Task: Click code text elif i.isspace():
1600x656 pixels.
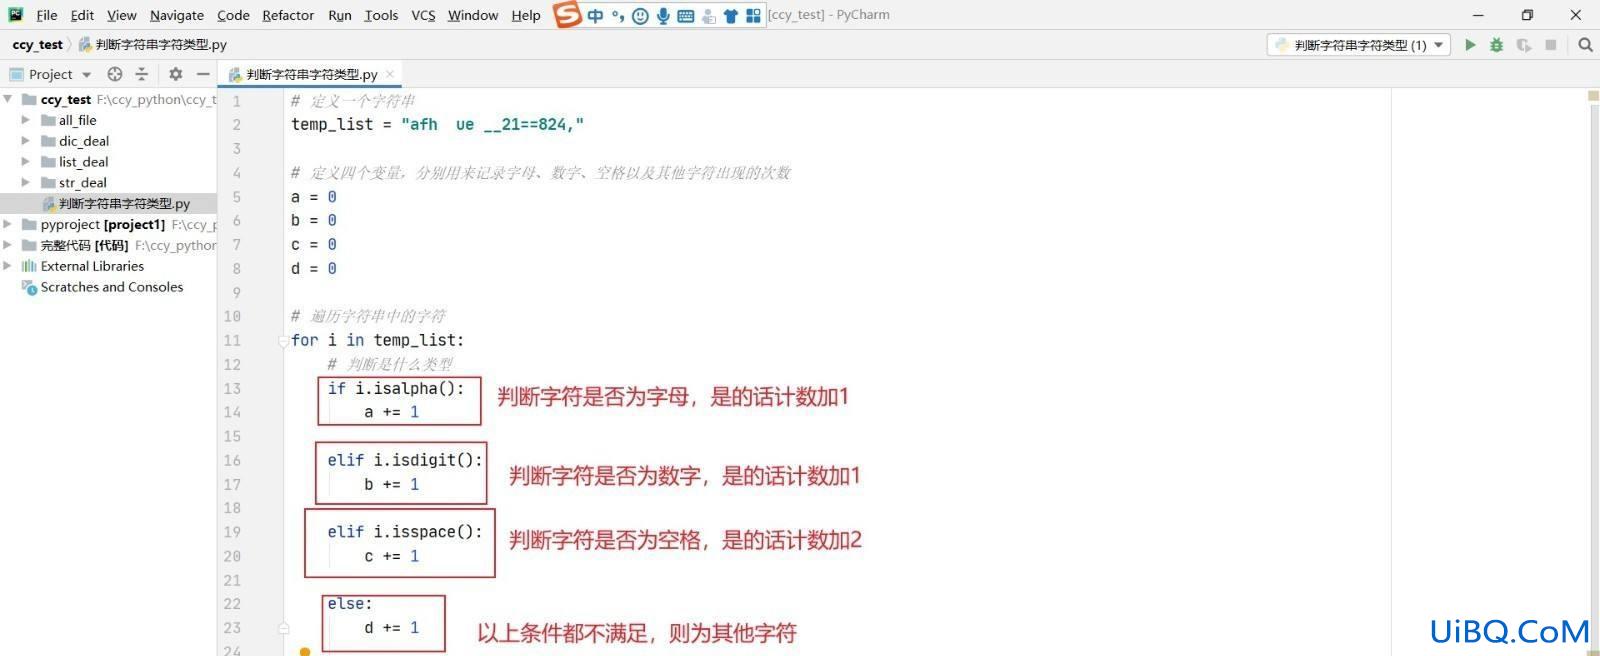Action: 405,532
